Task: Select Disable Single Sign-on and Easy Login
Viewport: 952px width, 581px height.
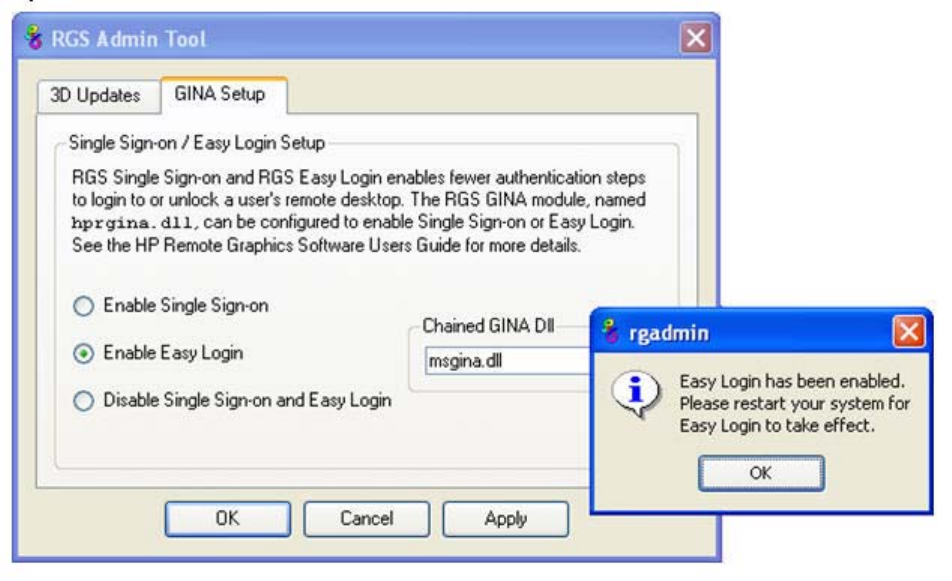Action: pyautogui.click(x=83, y=401)
